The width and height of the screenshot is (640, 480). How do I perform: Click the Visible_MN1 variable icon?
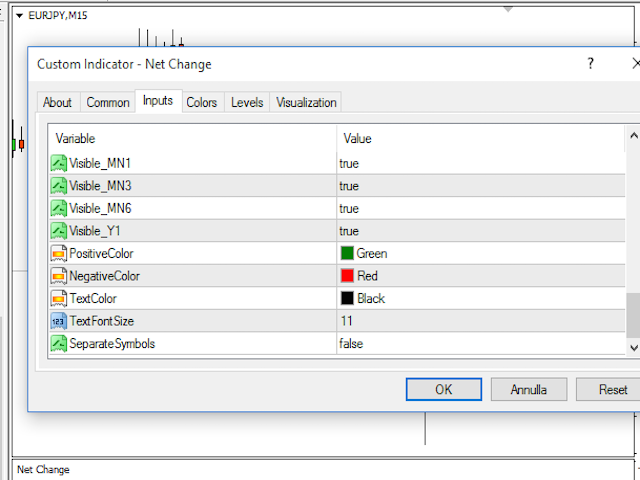[x=59, y=163]
